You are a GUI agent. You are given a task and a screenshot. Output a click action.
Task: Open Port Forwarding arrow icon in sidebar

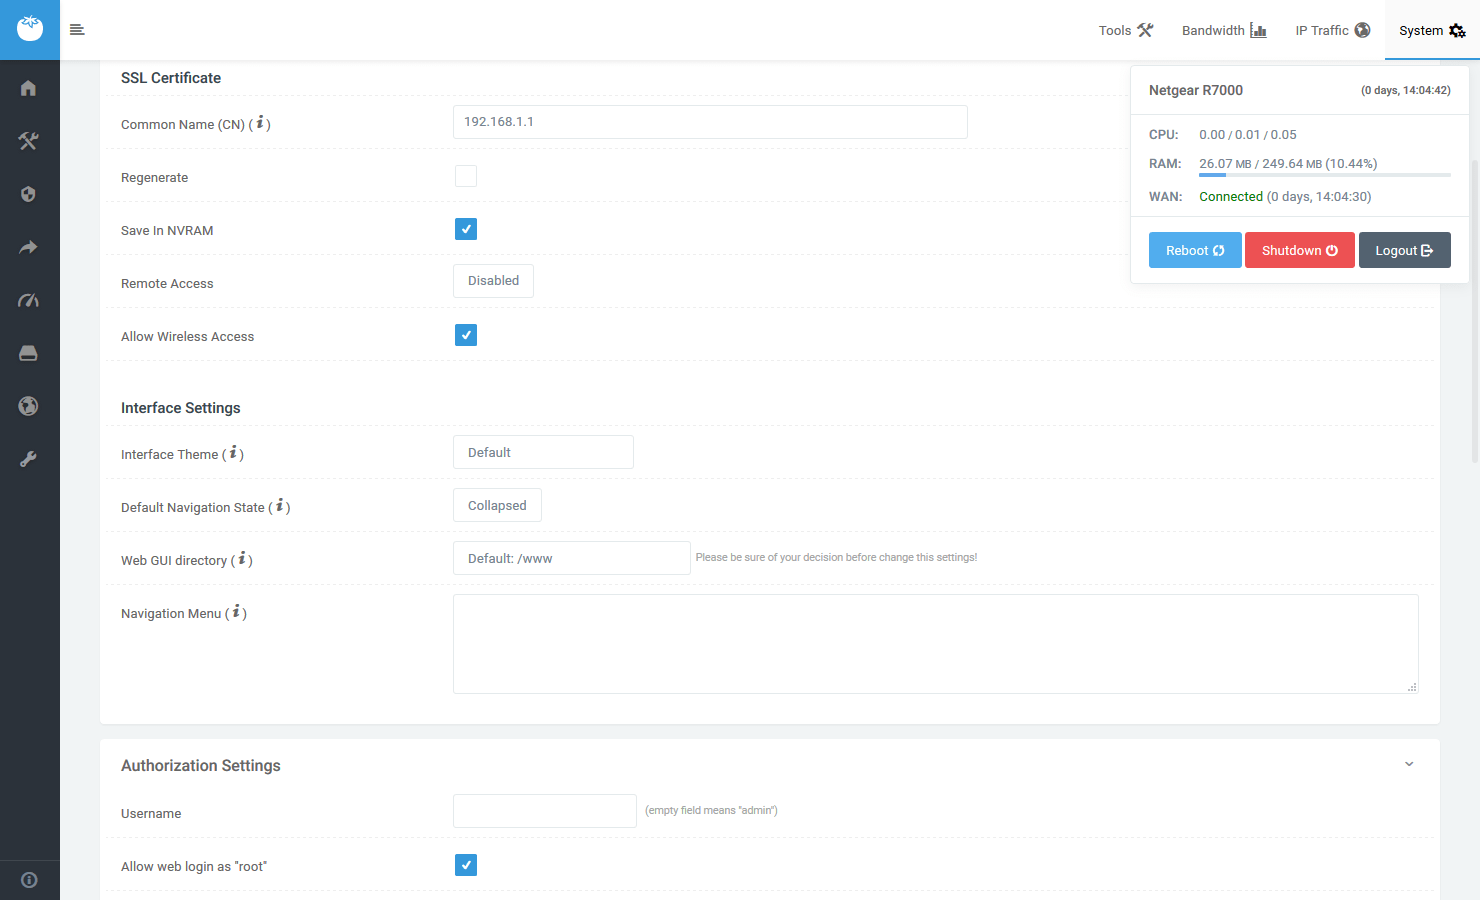point(28,247)
